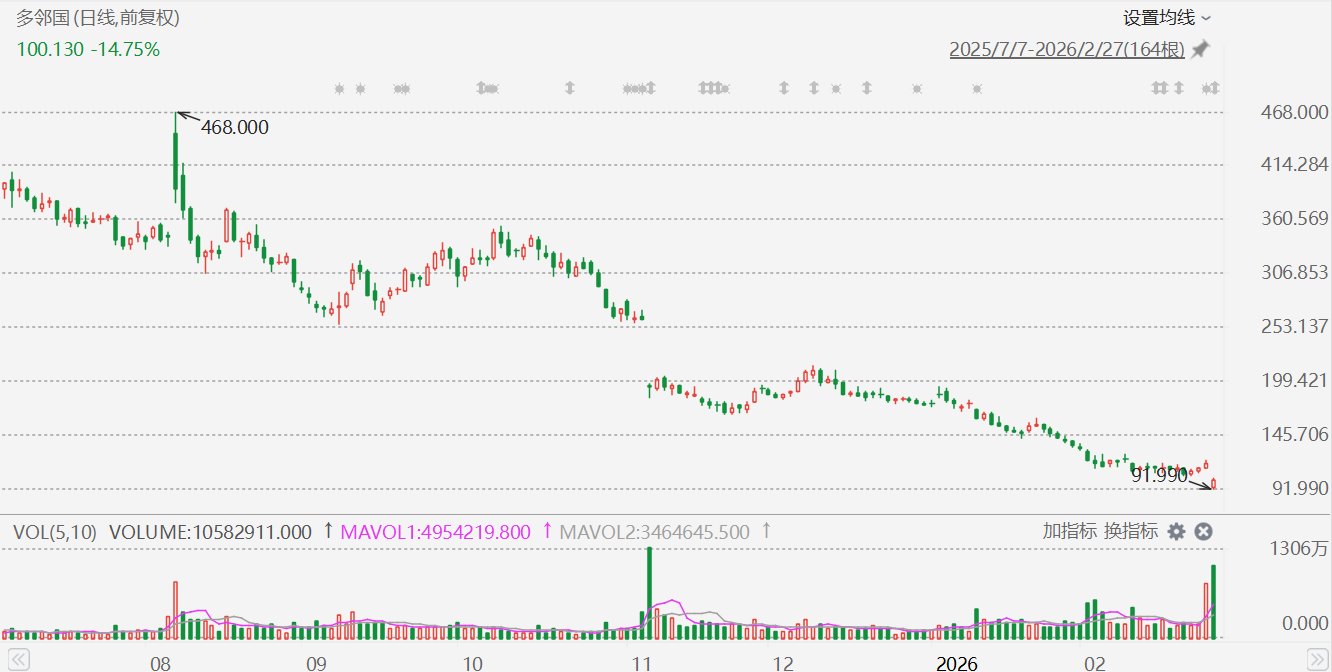Open volume indicator settings gear
Viewport: 1332px width, 672px height.
(x=1177, y=532)
